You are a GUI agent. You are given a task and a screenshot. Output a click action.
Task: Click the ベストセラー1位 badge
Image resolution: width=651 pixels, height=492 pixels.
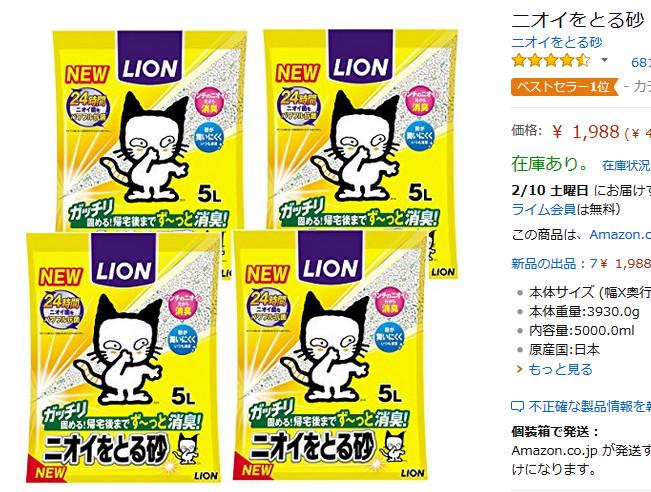[x=565, y=87]
